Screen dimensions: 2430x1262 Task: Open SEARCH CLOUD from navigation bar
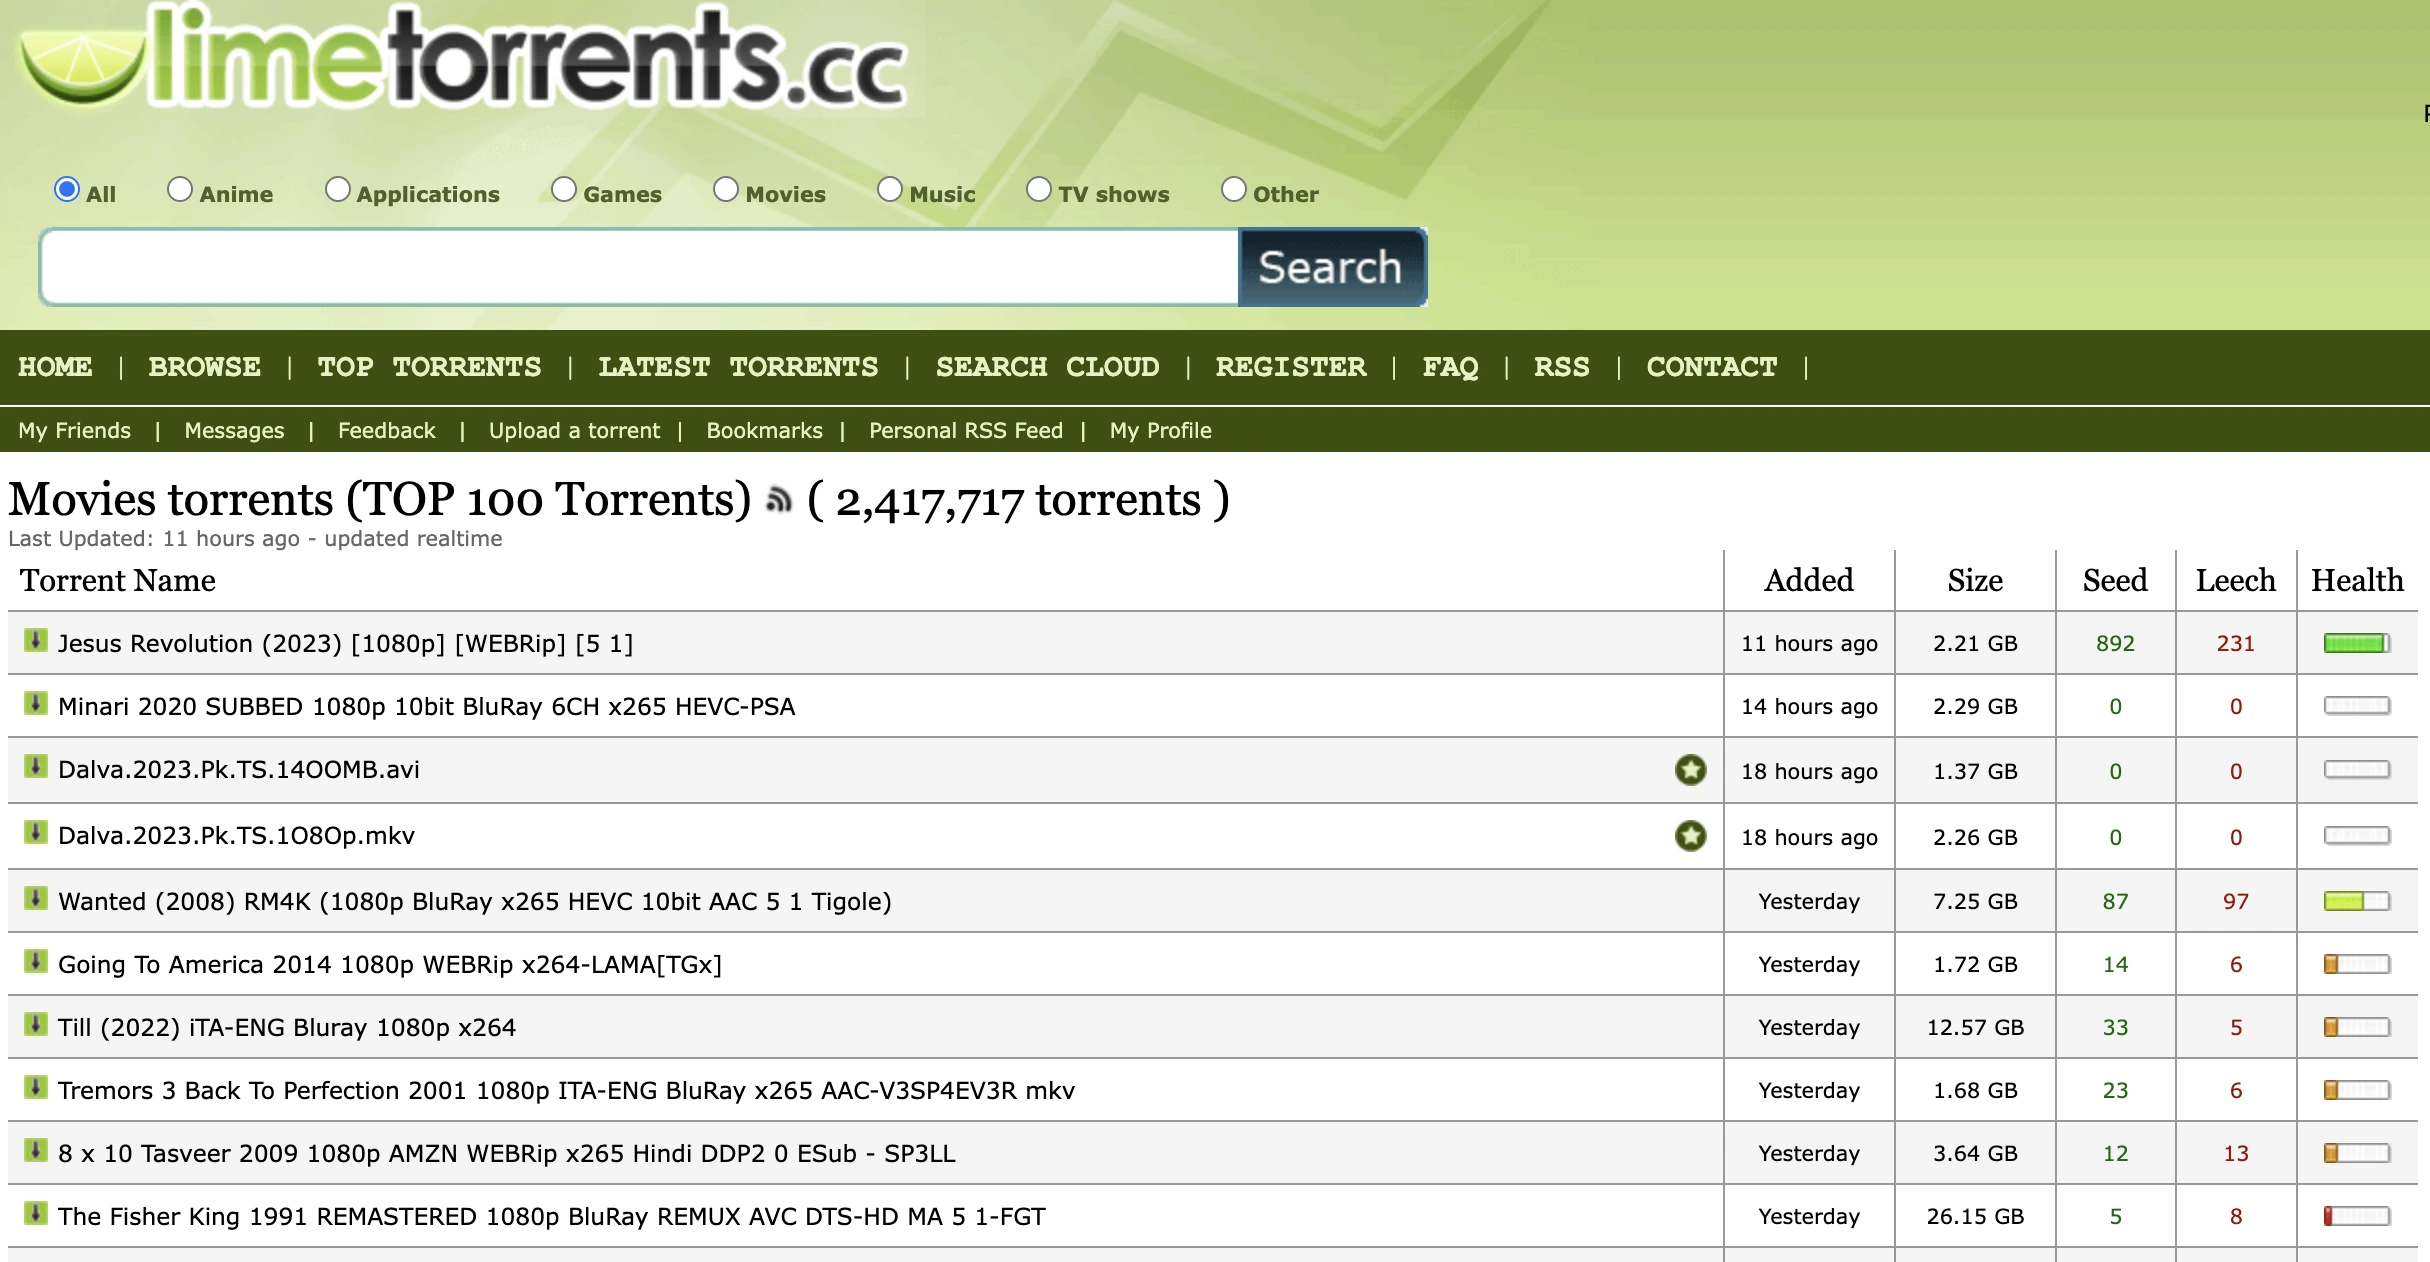pos(1048,367)
